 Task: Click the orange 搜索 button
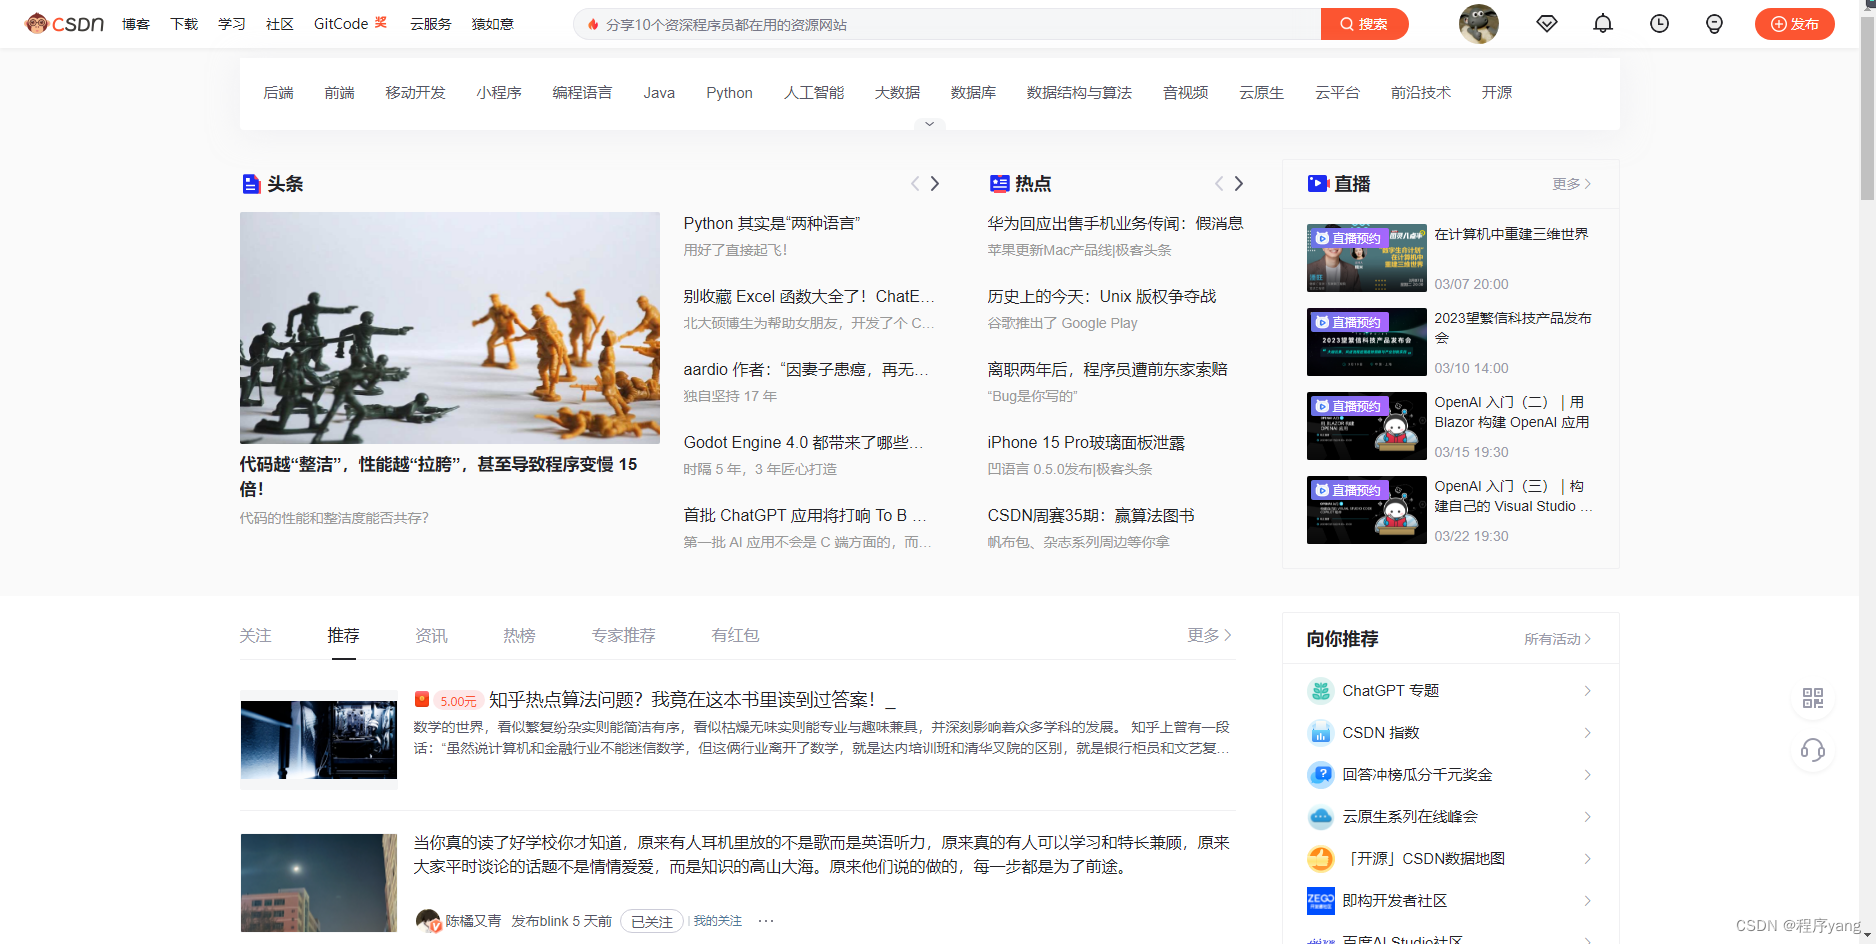1364,24
